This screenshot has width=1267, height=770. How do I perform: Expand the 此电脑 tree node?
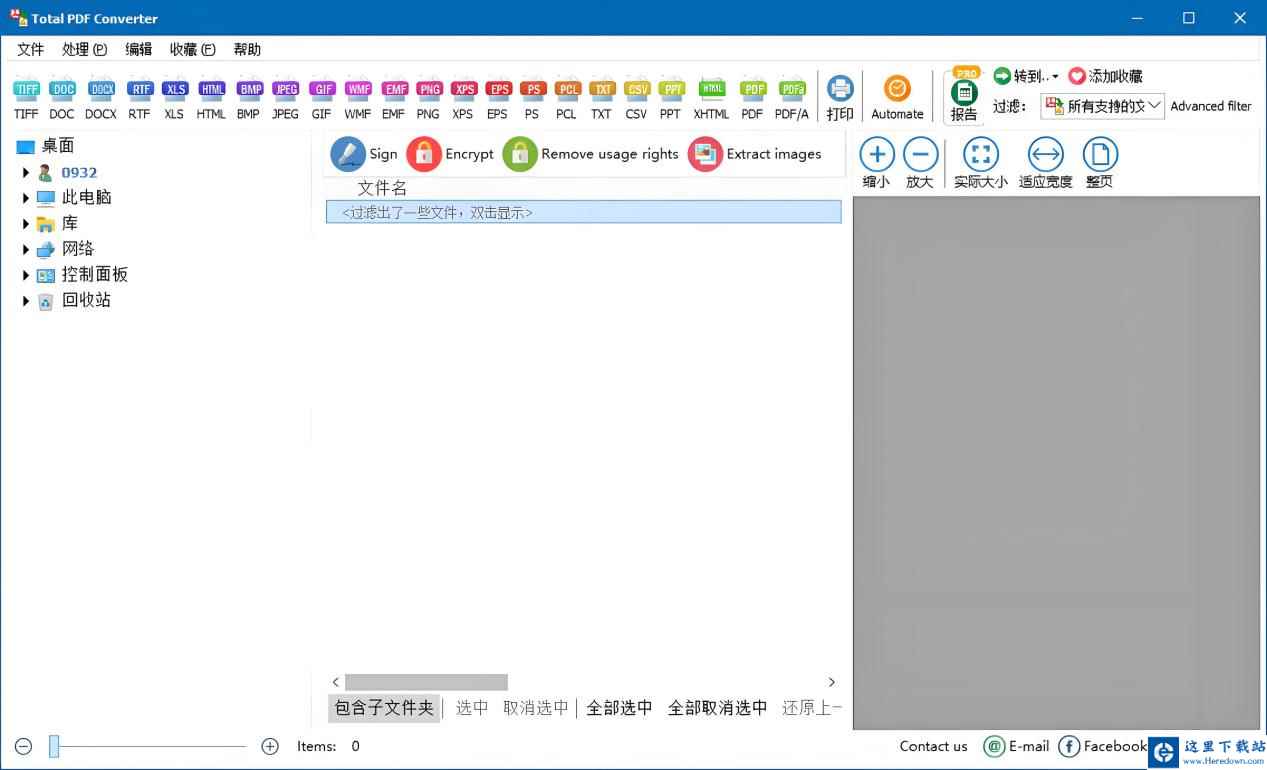click(x=26, y=198)
